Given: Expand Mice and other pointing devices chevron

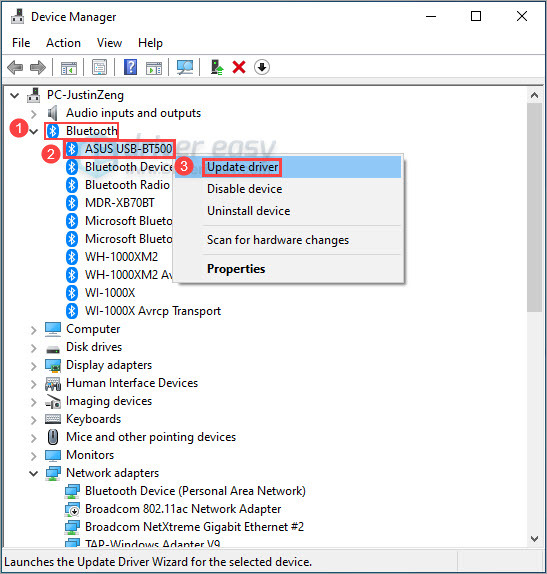Looking at the screenshot, I should tap(34, 437).
